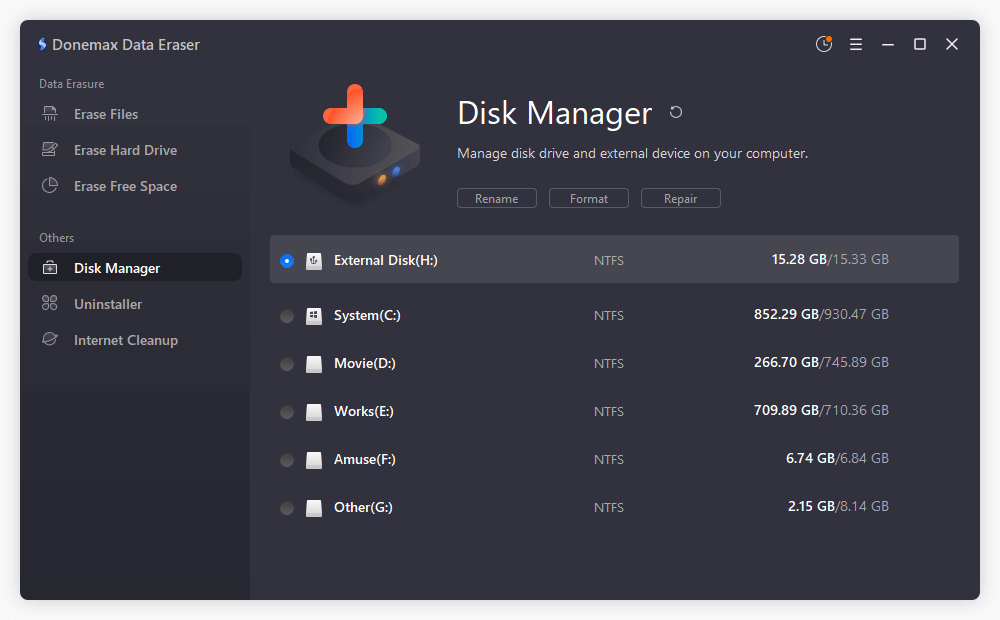1000x620 pixels.
Task: Click the Disk Manager page heading
Action: (x=555, y=113)
